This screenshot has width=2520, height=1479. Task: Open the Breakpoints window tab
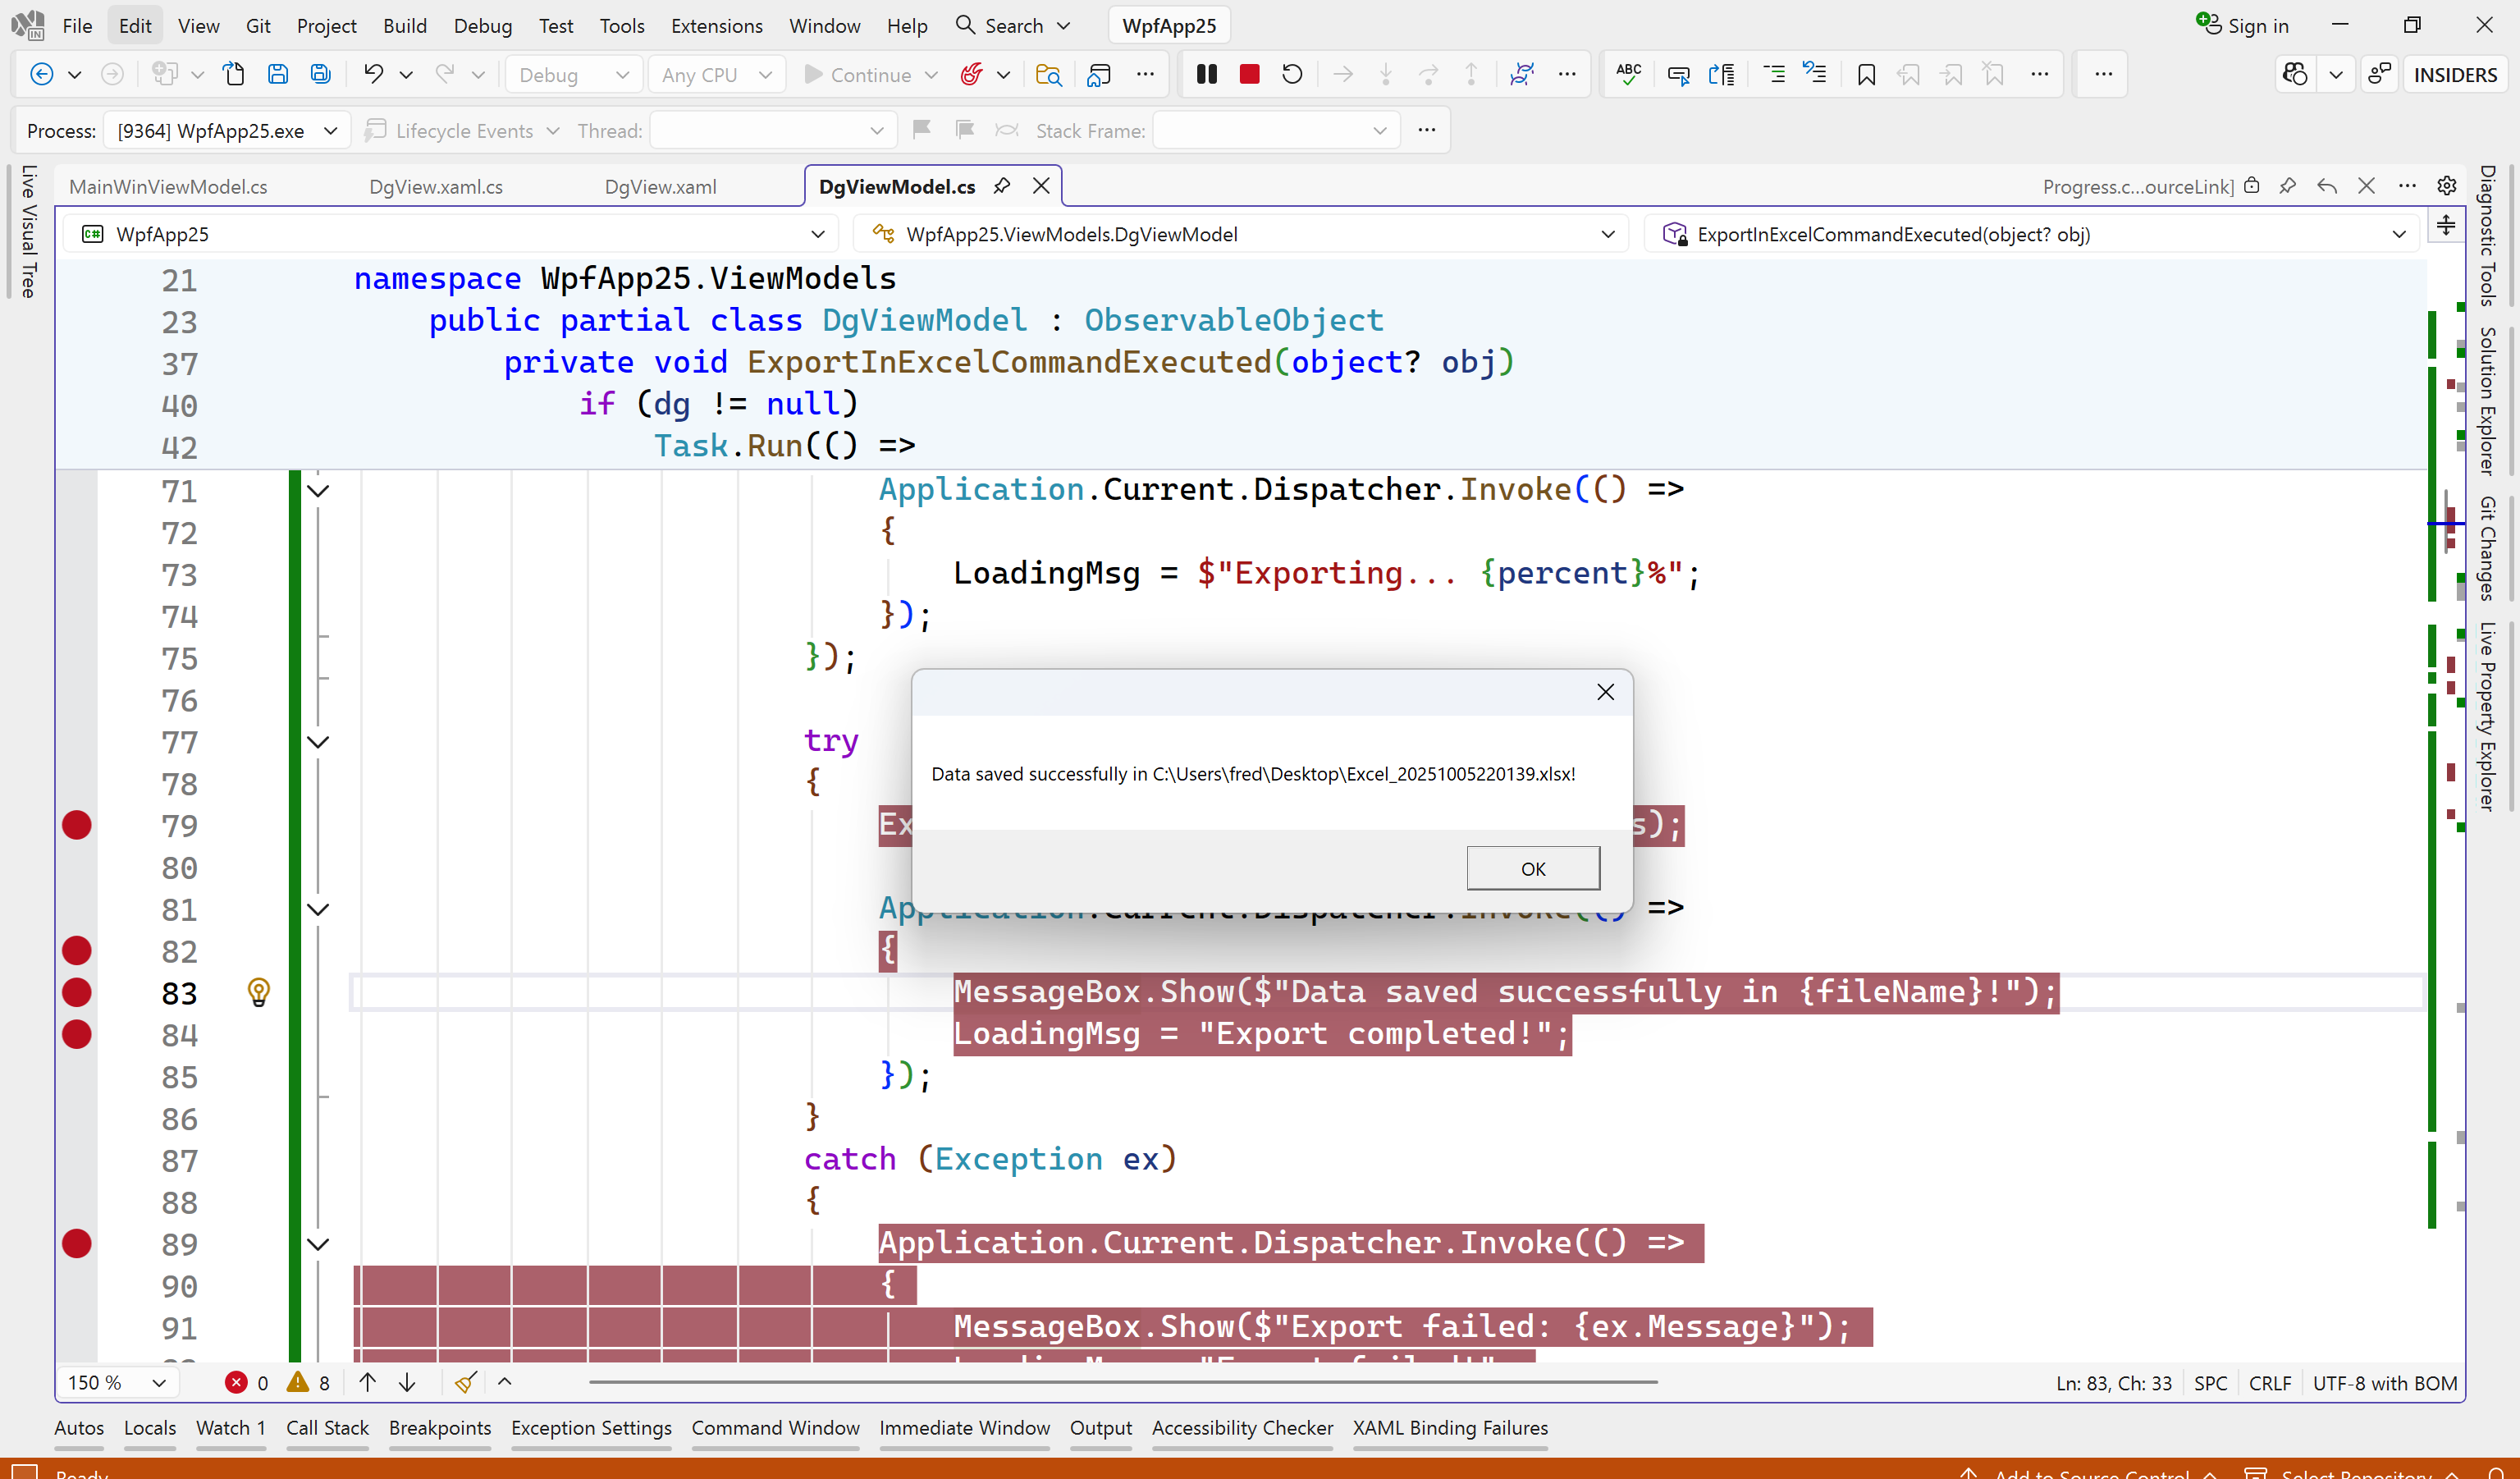pyautogui.click(x=439, y=1428)
